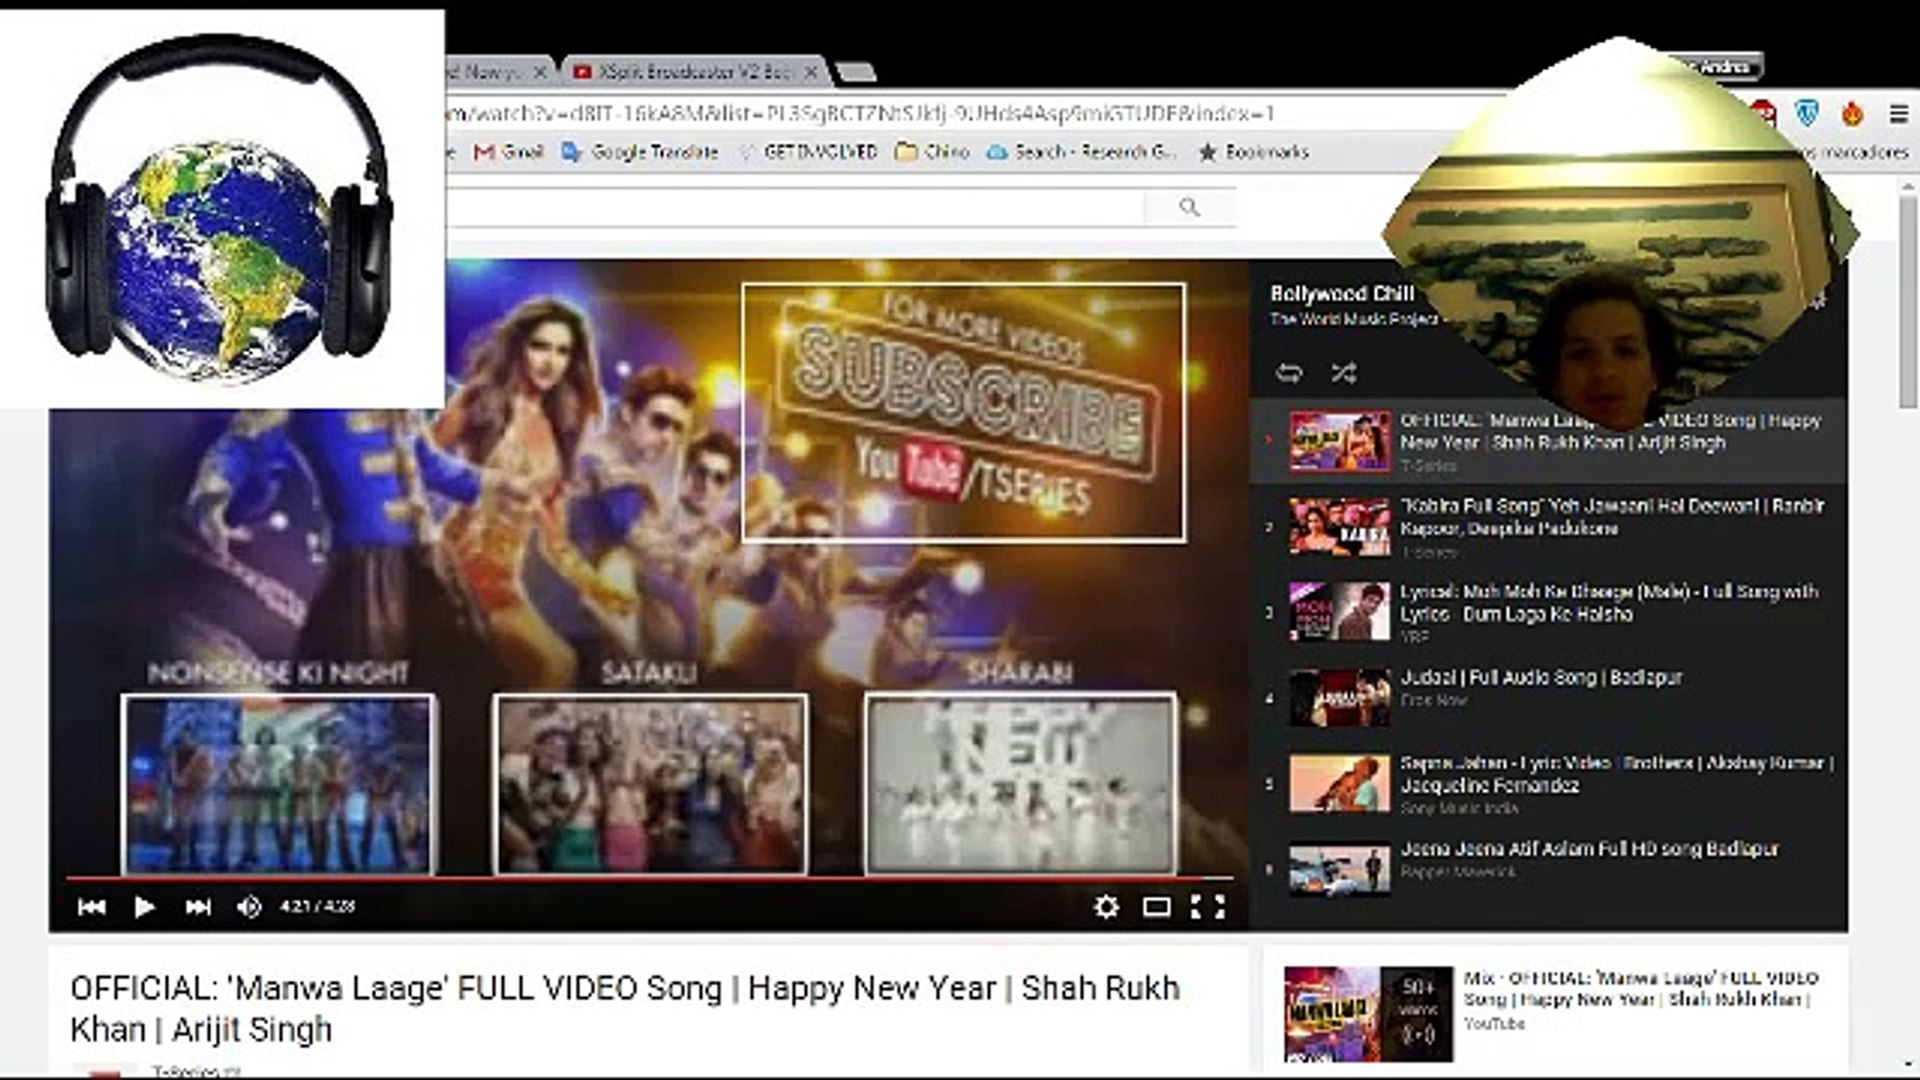Toggle playlist loop icon
The image size is (1920, 1080).
[x=1289, y=373]
